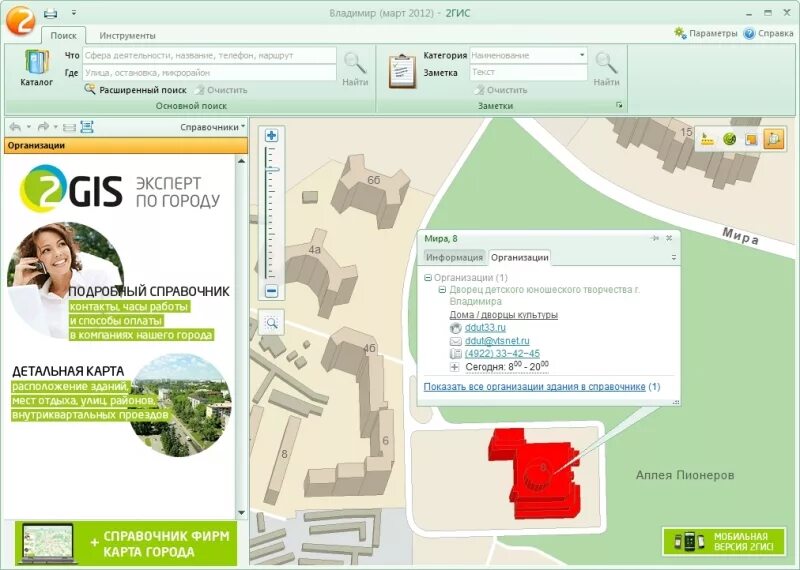Click Очистить in the Основной поиск group
Screen dimensions: 800x570
[x=220, y=90]
